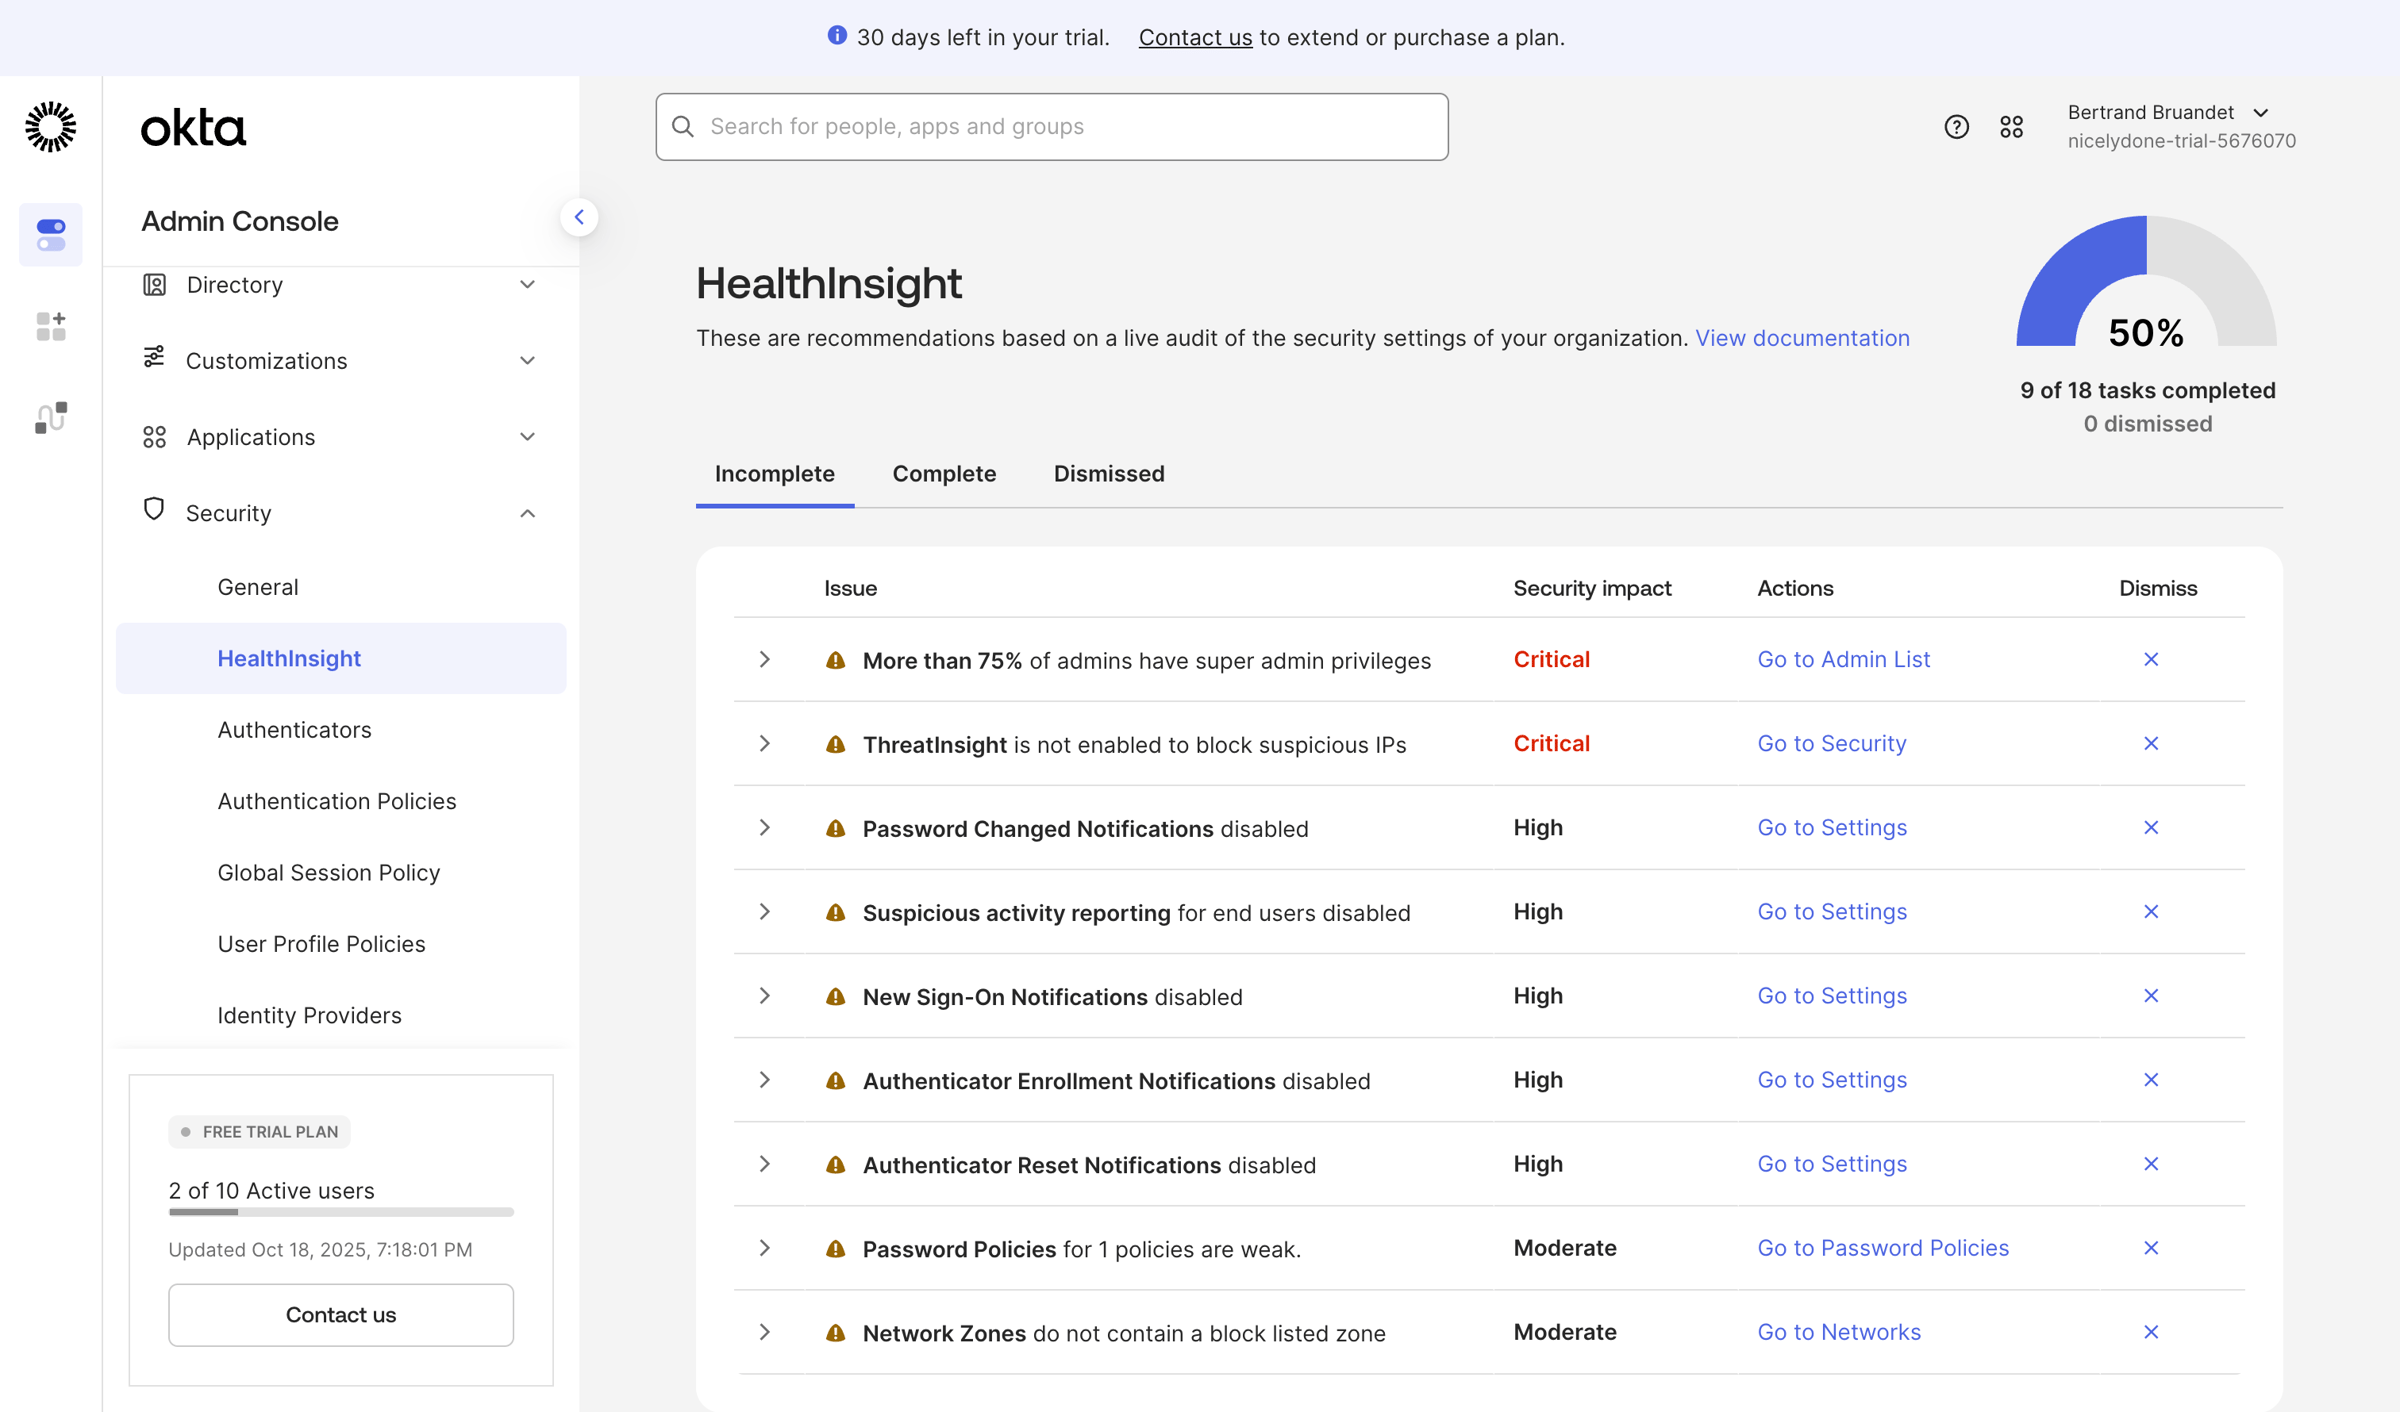Expand the Password Policies row
2400x1412 pixels.
pos(764,1247)
